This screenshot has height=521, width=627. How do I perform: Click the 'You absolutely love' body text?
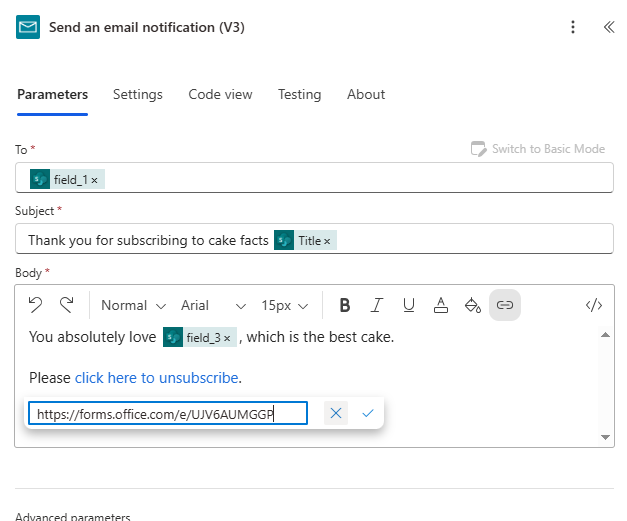pos(92,337)
